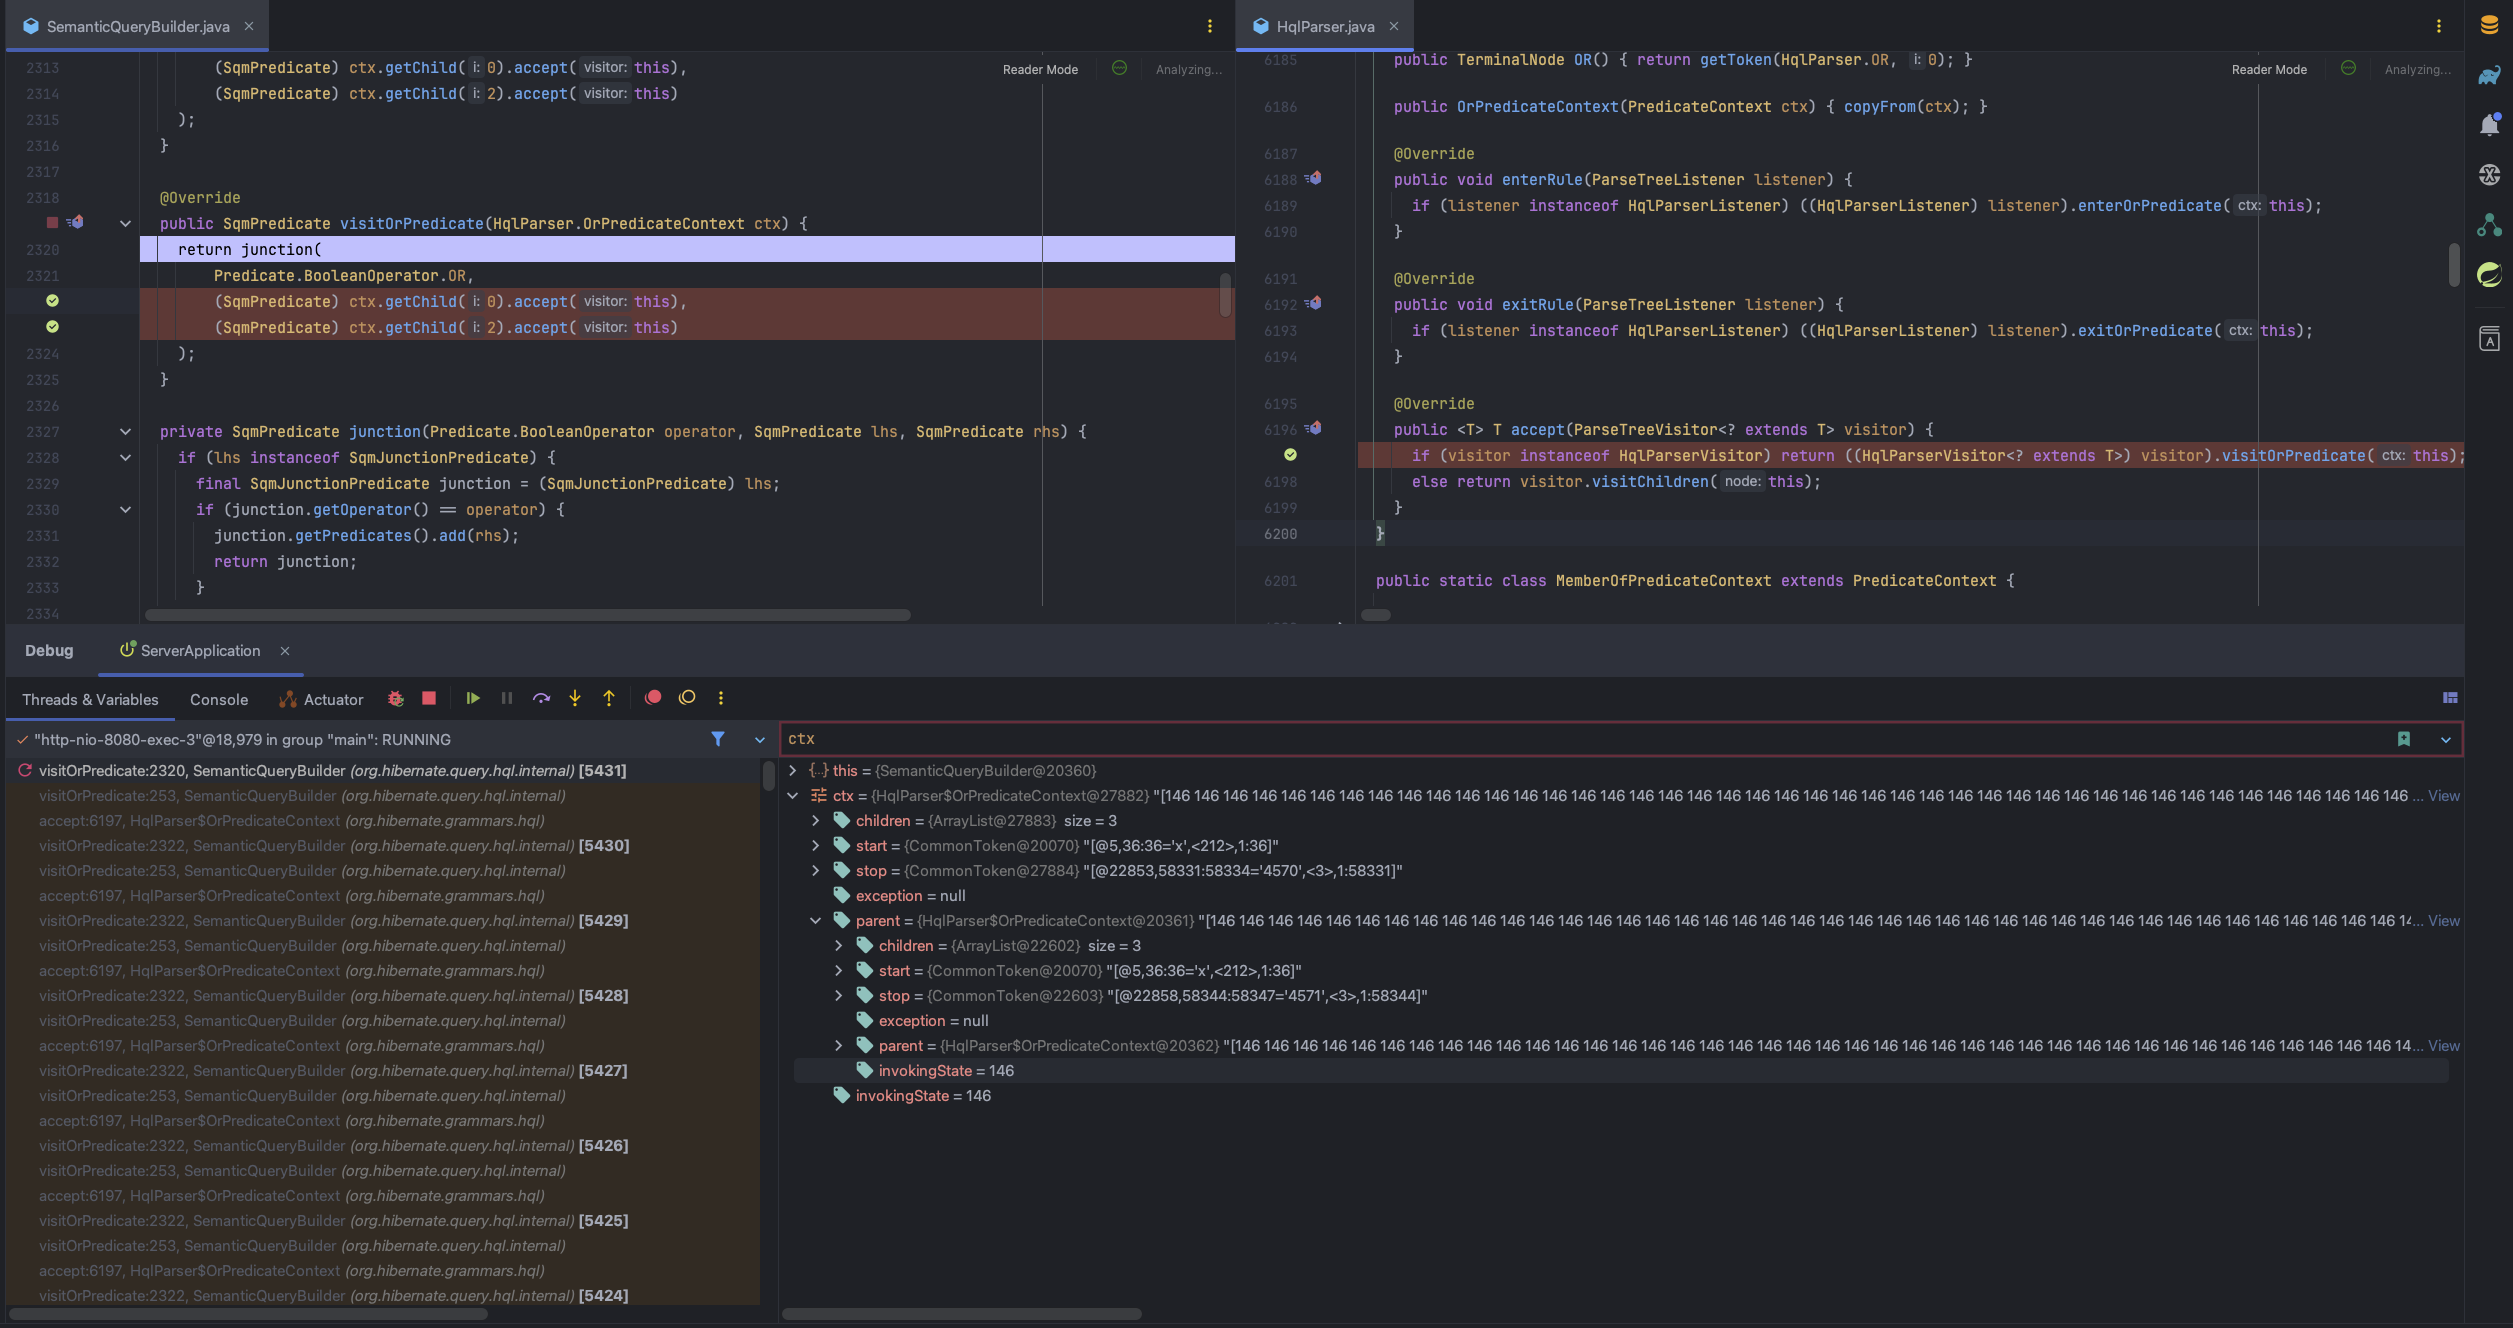This screenshot has height=1328, width=2513.
Task: Toggle breakpoint on HqlParser line 6197
Action: [1290, 455]
